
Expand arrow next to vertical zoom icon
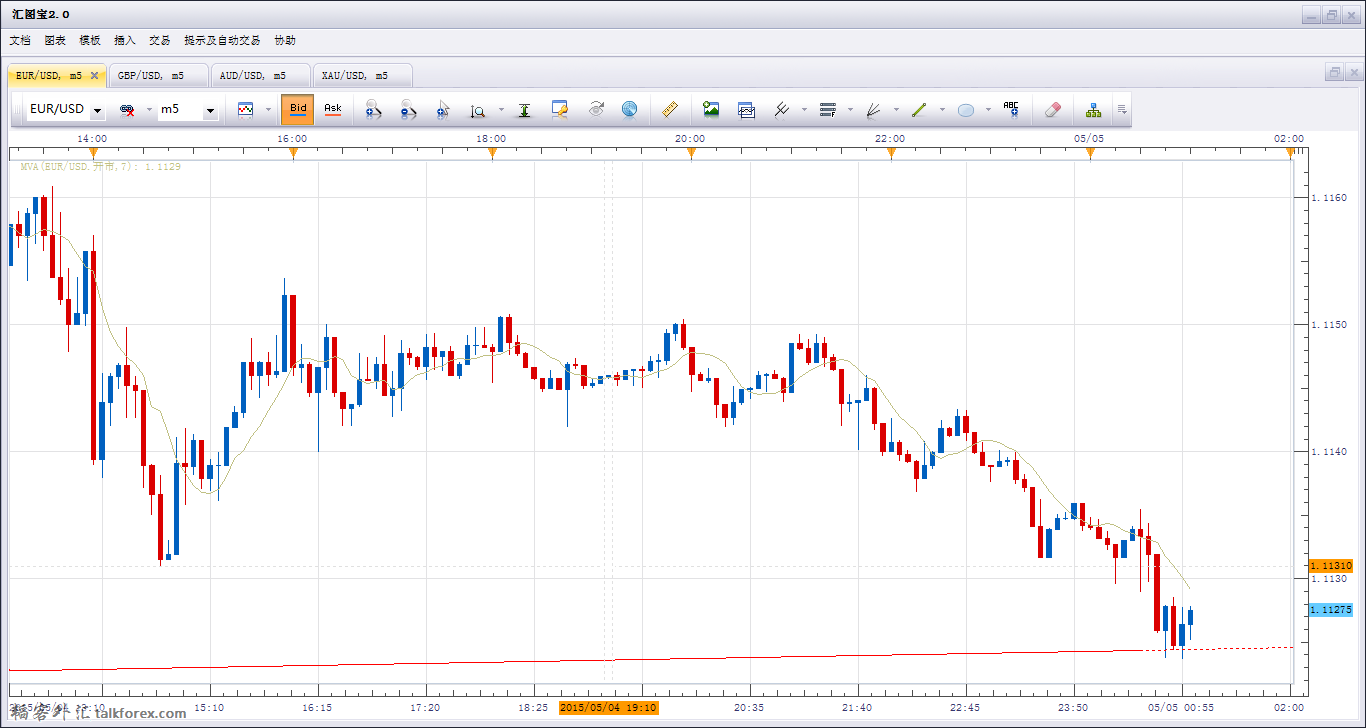501,110
